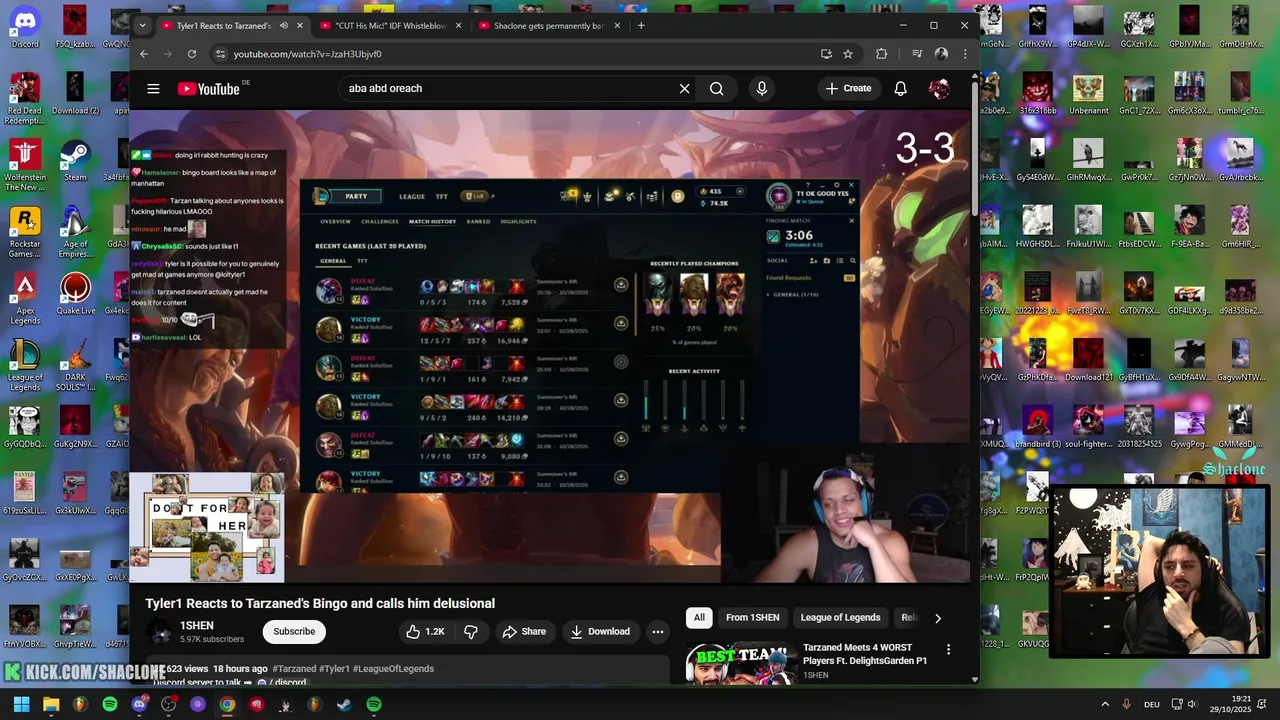Open File Explorer from the taskbar

[51, 704]
